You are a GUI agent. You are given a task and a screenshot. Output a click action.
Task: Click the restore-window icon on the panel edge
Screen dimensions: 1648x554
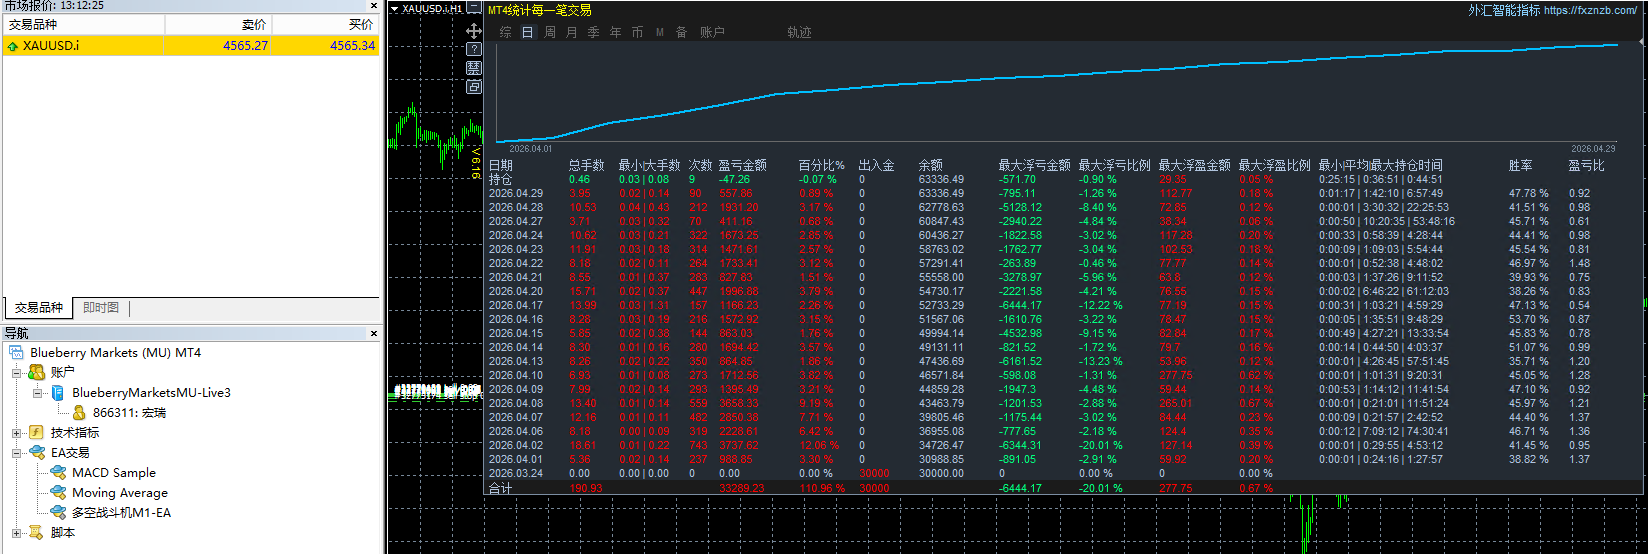click(x=474, y=87)
